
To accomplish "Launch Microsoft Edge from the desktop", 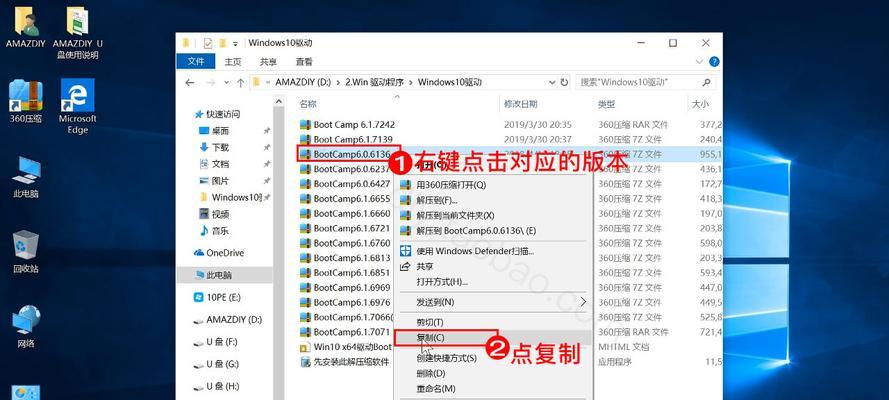I will [x=78, y=106].
